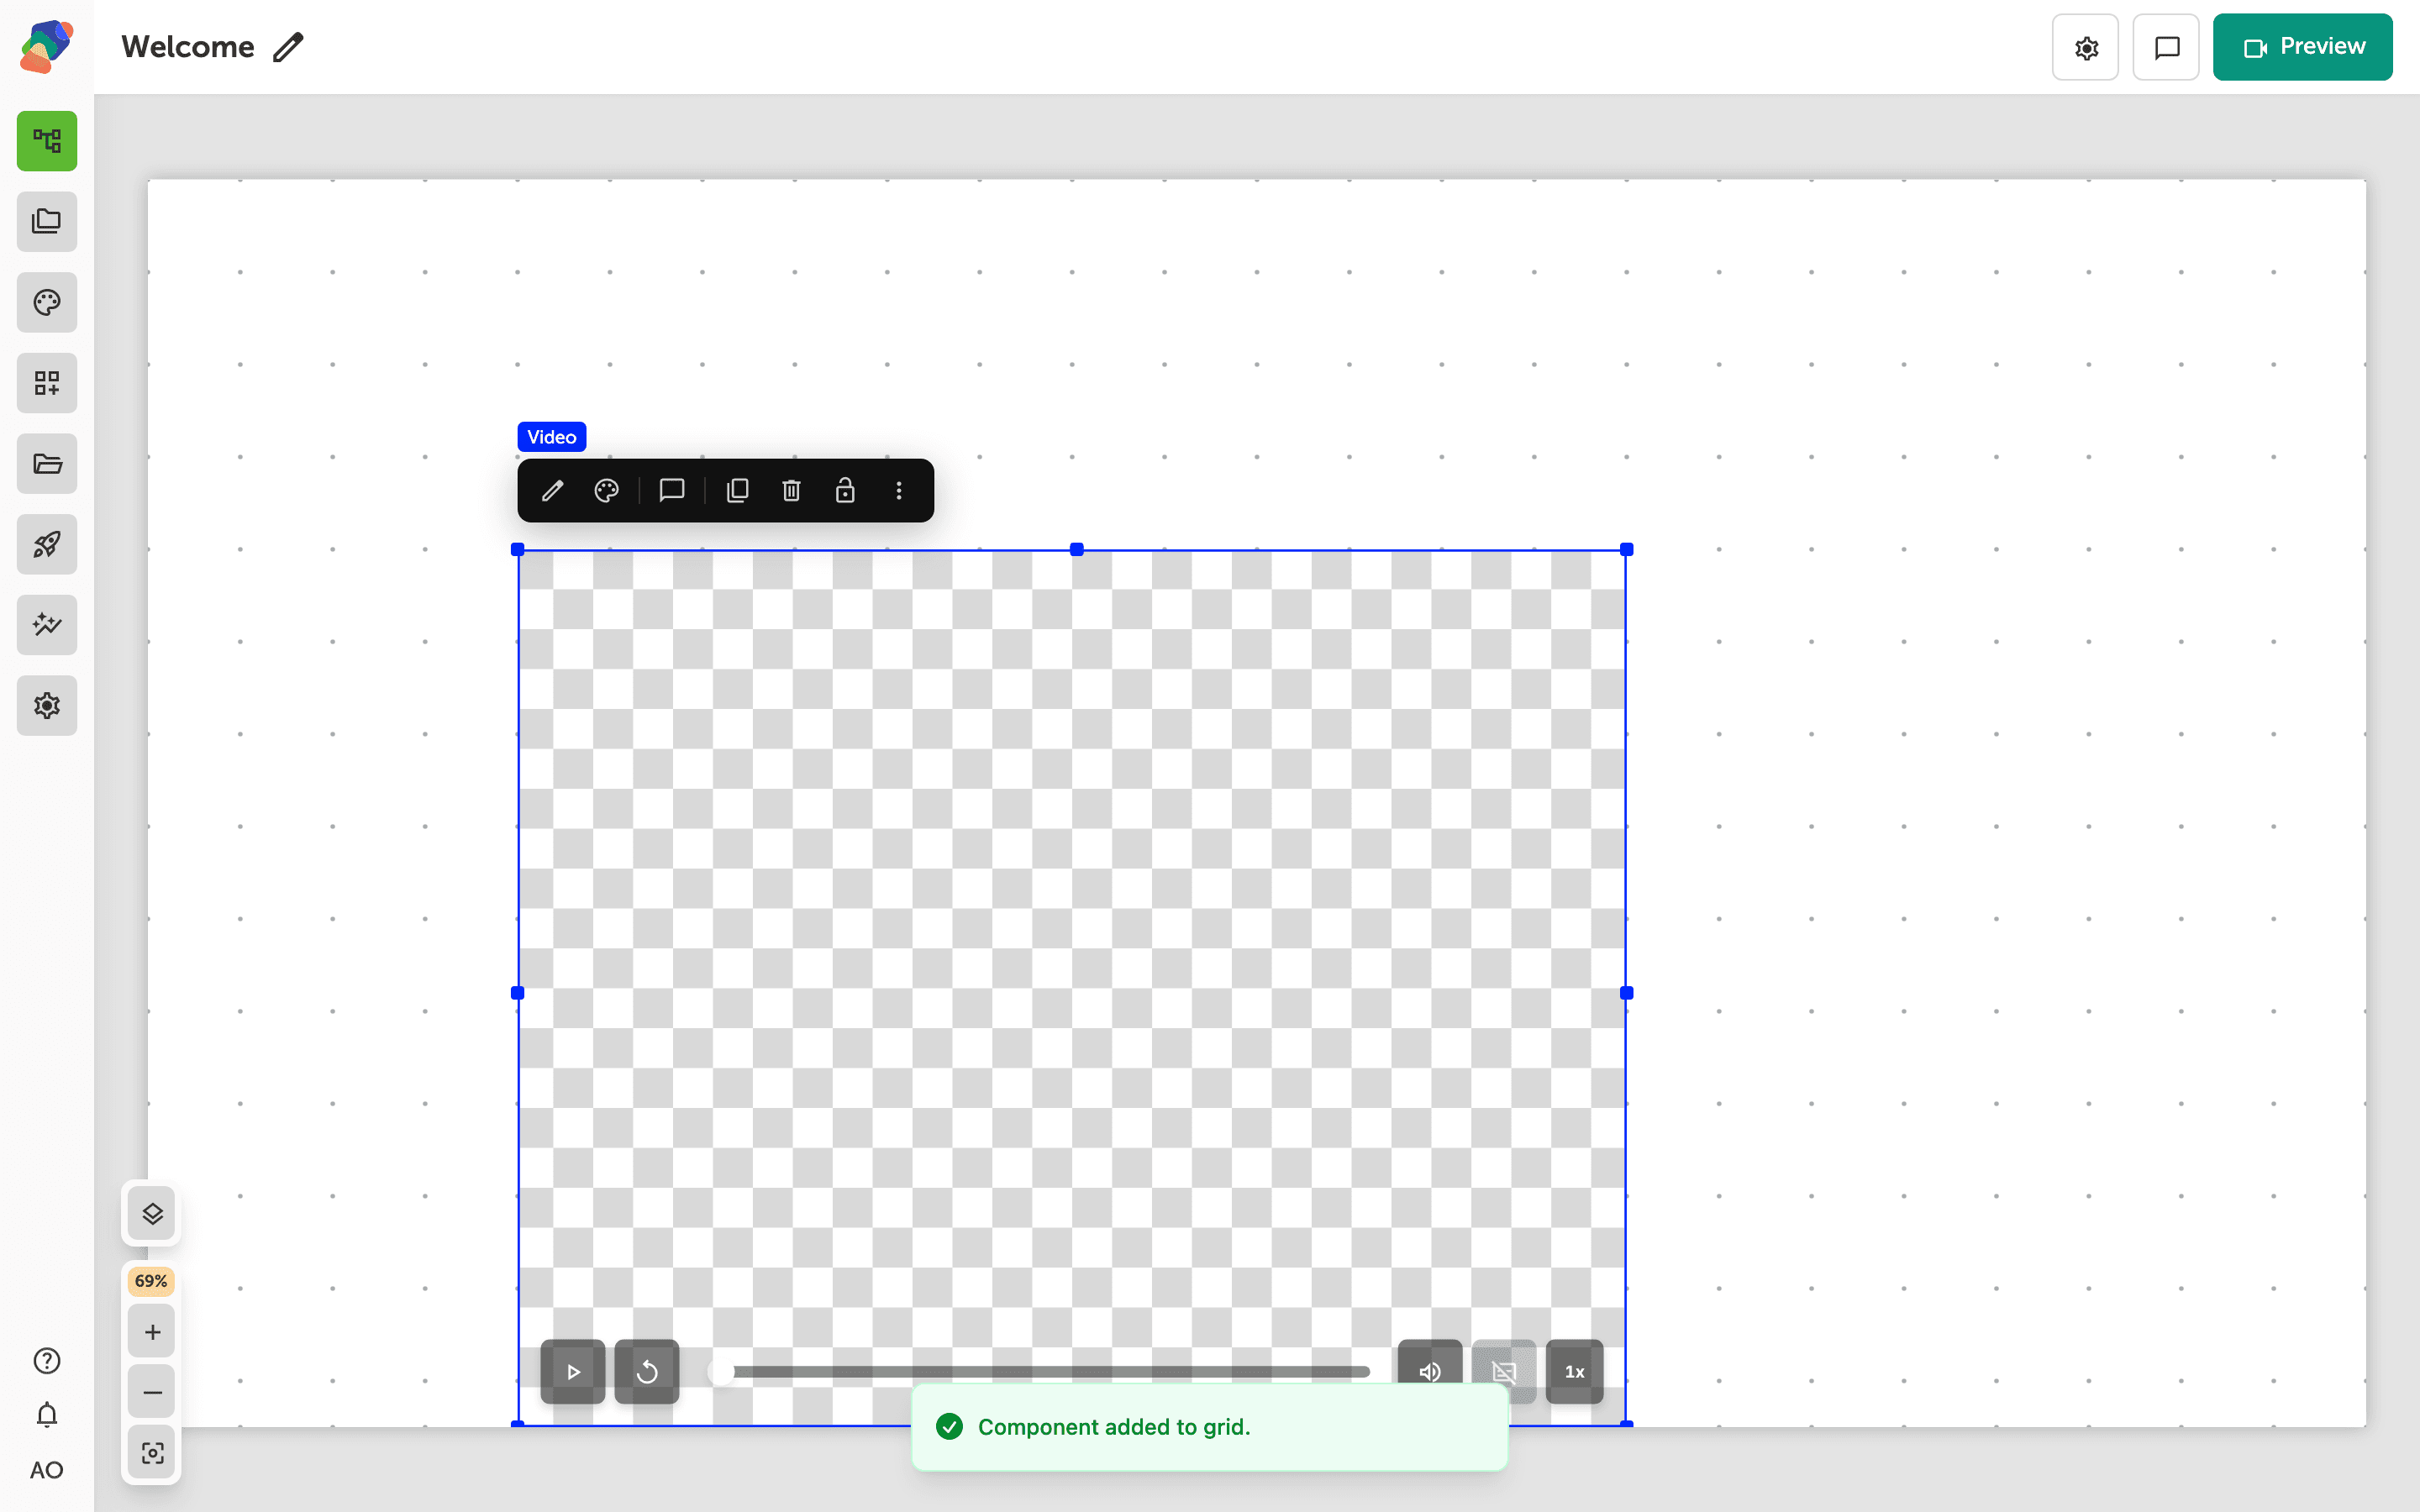The width and height of the screenshot is (2420, 1512).
Task: Open the layers panel button
Action: (x=152, y=1214)
